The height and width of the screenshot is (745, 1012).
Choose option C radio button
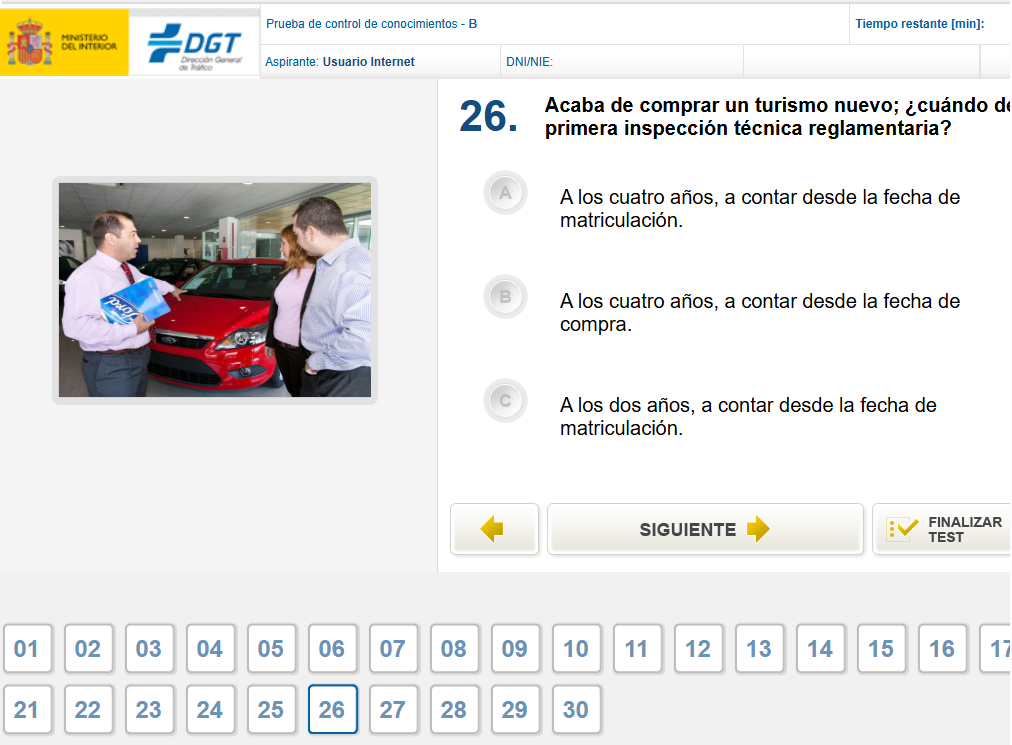(x=505, y=401)
